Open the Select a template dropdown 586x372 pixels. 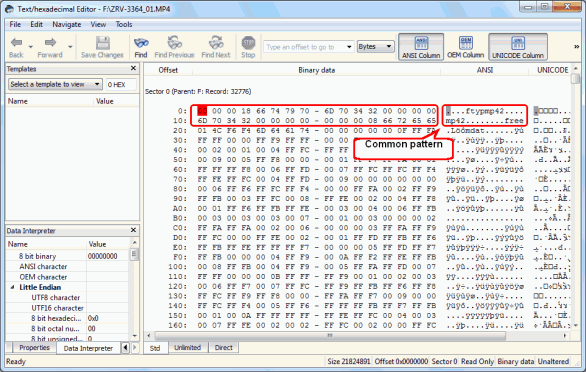point(55,84)
